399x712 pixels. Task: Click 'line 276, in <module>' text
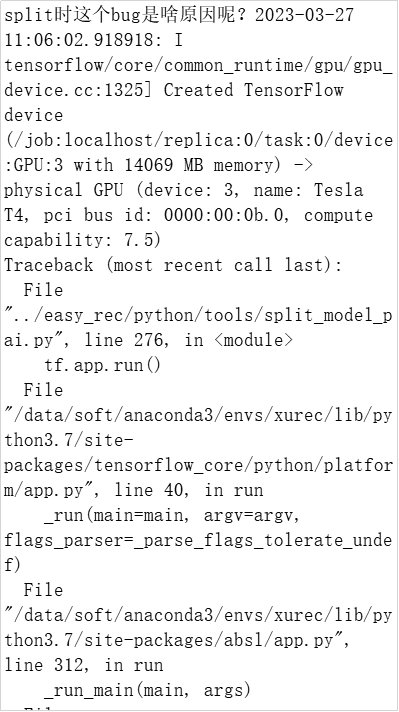pos(189,340)
